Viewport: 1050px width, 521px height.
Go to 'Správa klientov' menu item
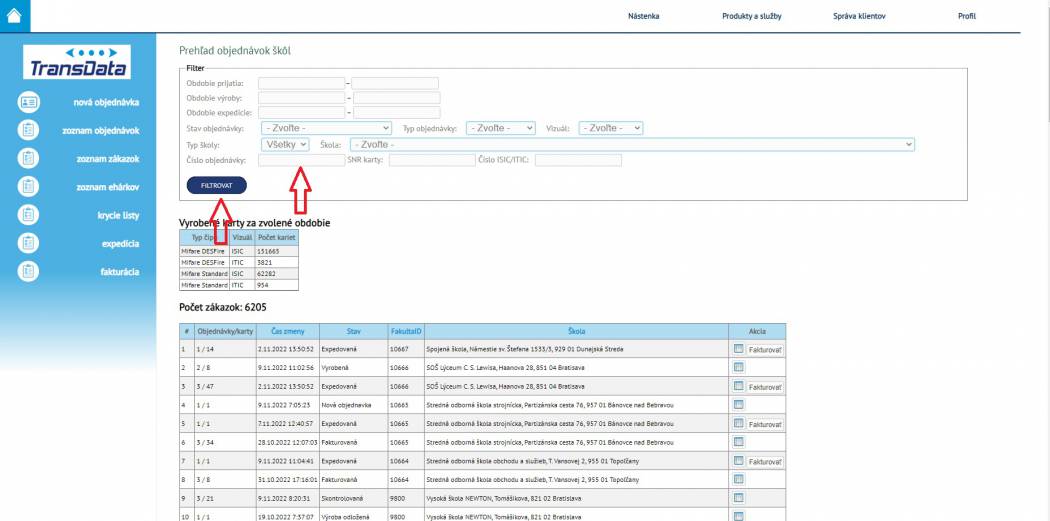(x=858, y=17)
